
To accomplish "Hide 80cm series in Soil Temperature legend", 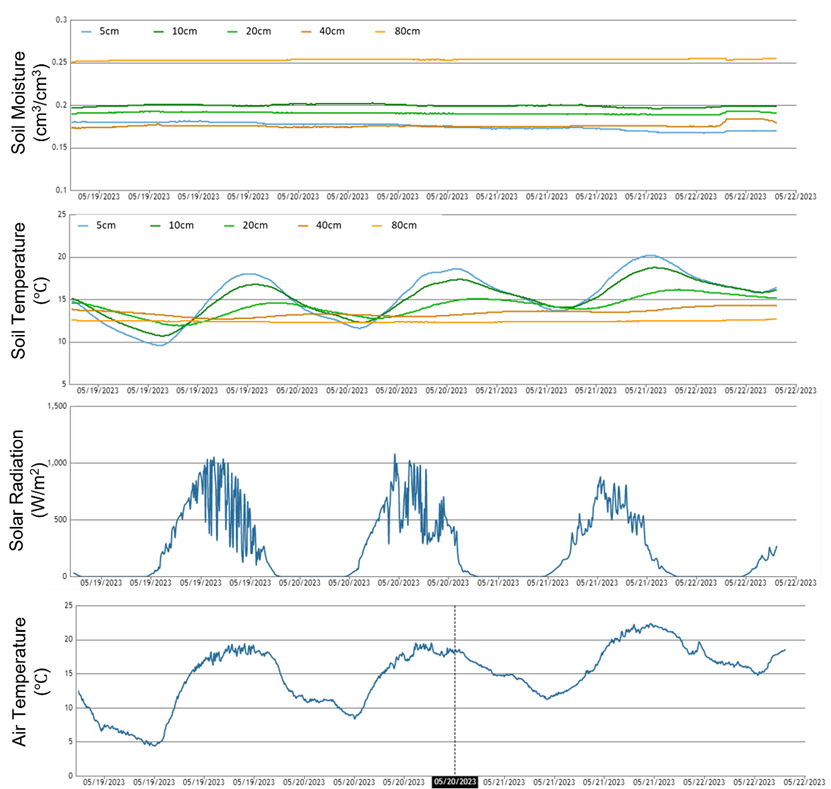I will [x=403, y=225].
